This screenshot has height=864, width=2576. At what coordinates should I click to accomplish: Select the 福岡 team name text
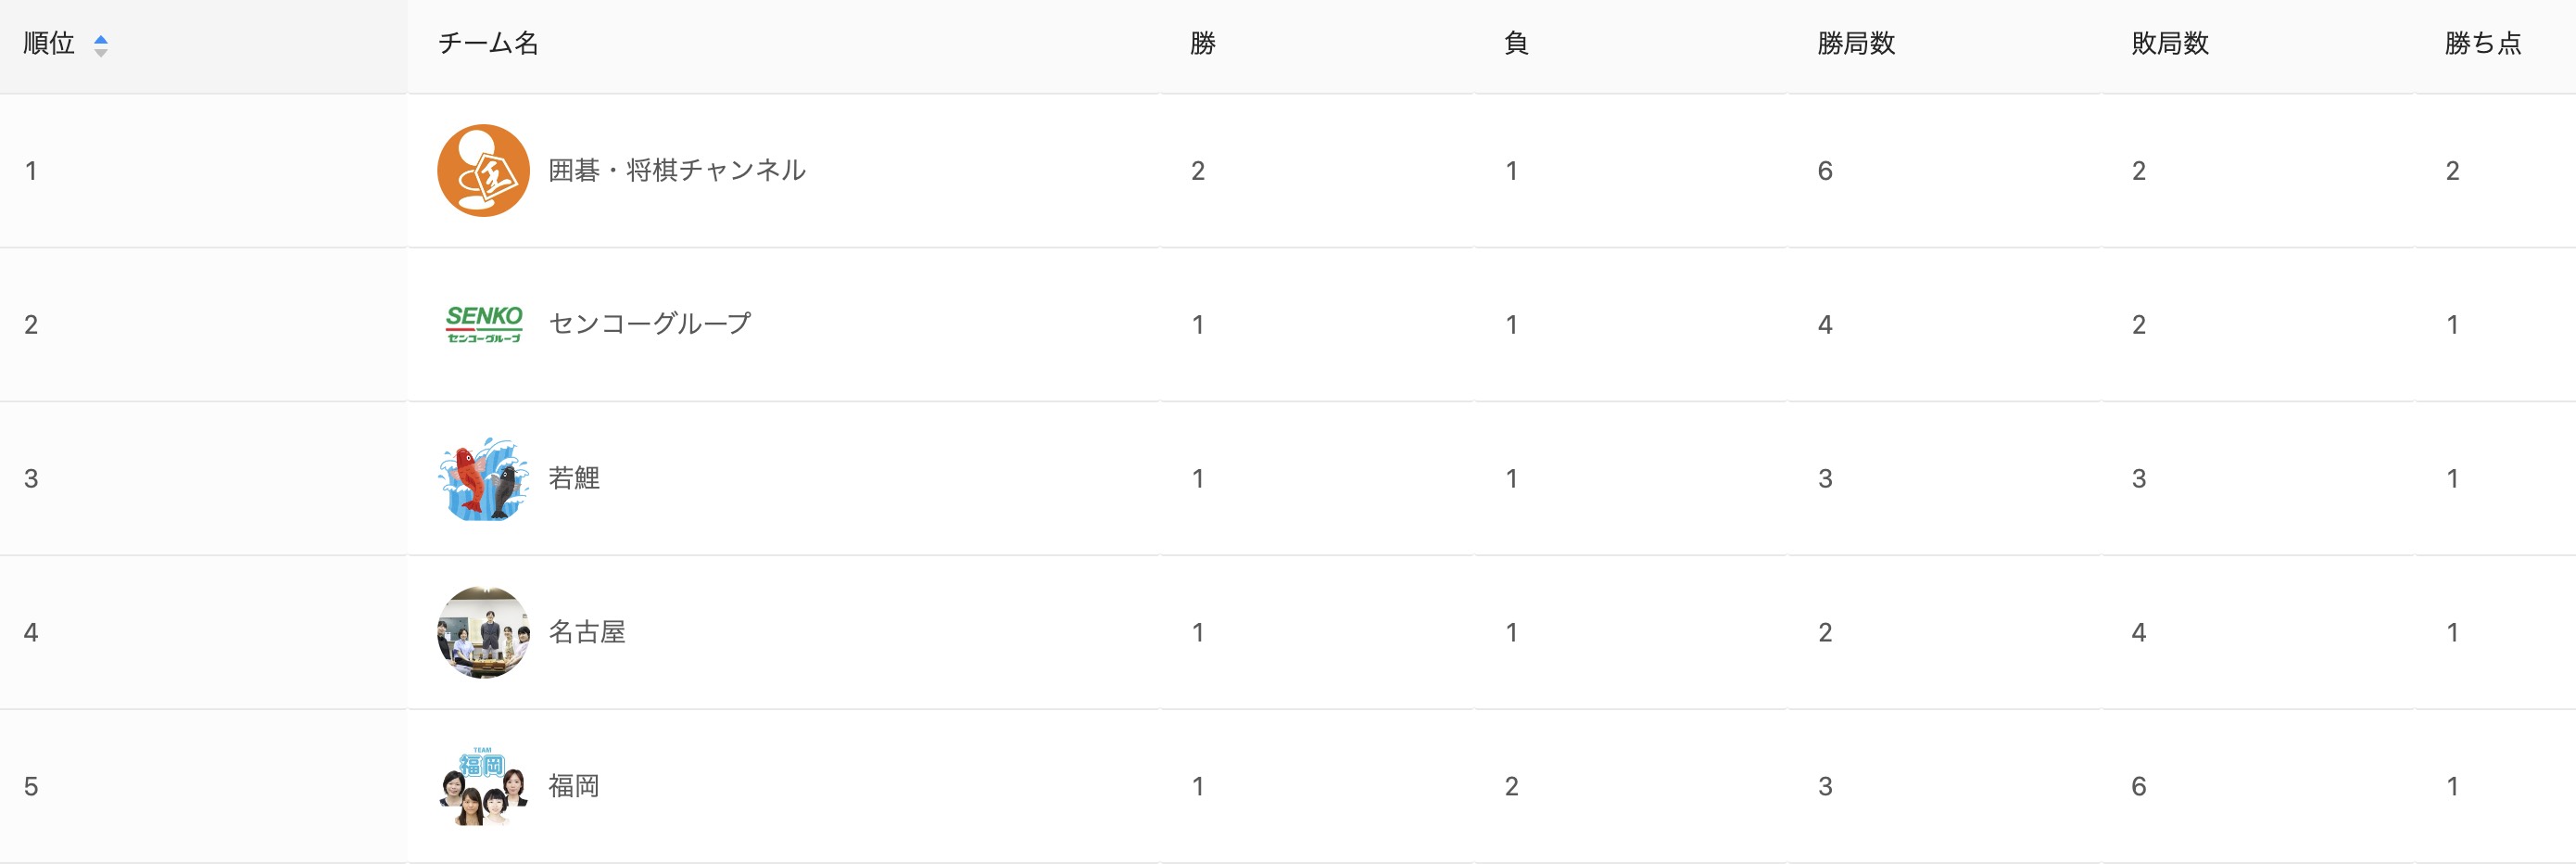pyautogui.click(x=574, y=786)
